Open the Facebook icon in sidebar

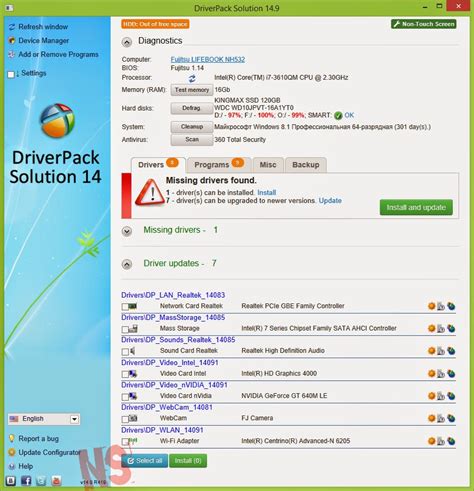tap(26, 480)
